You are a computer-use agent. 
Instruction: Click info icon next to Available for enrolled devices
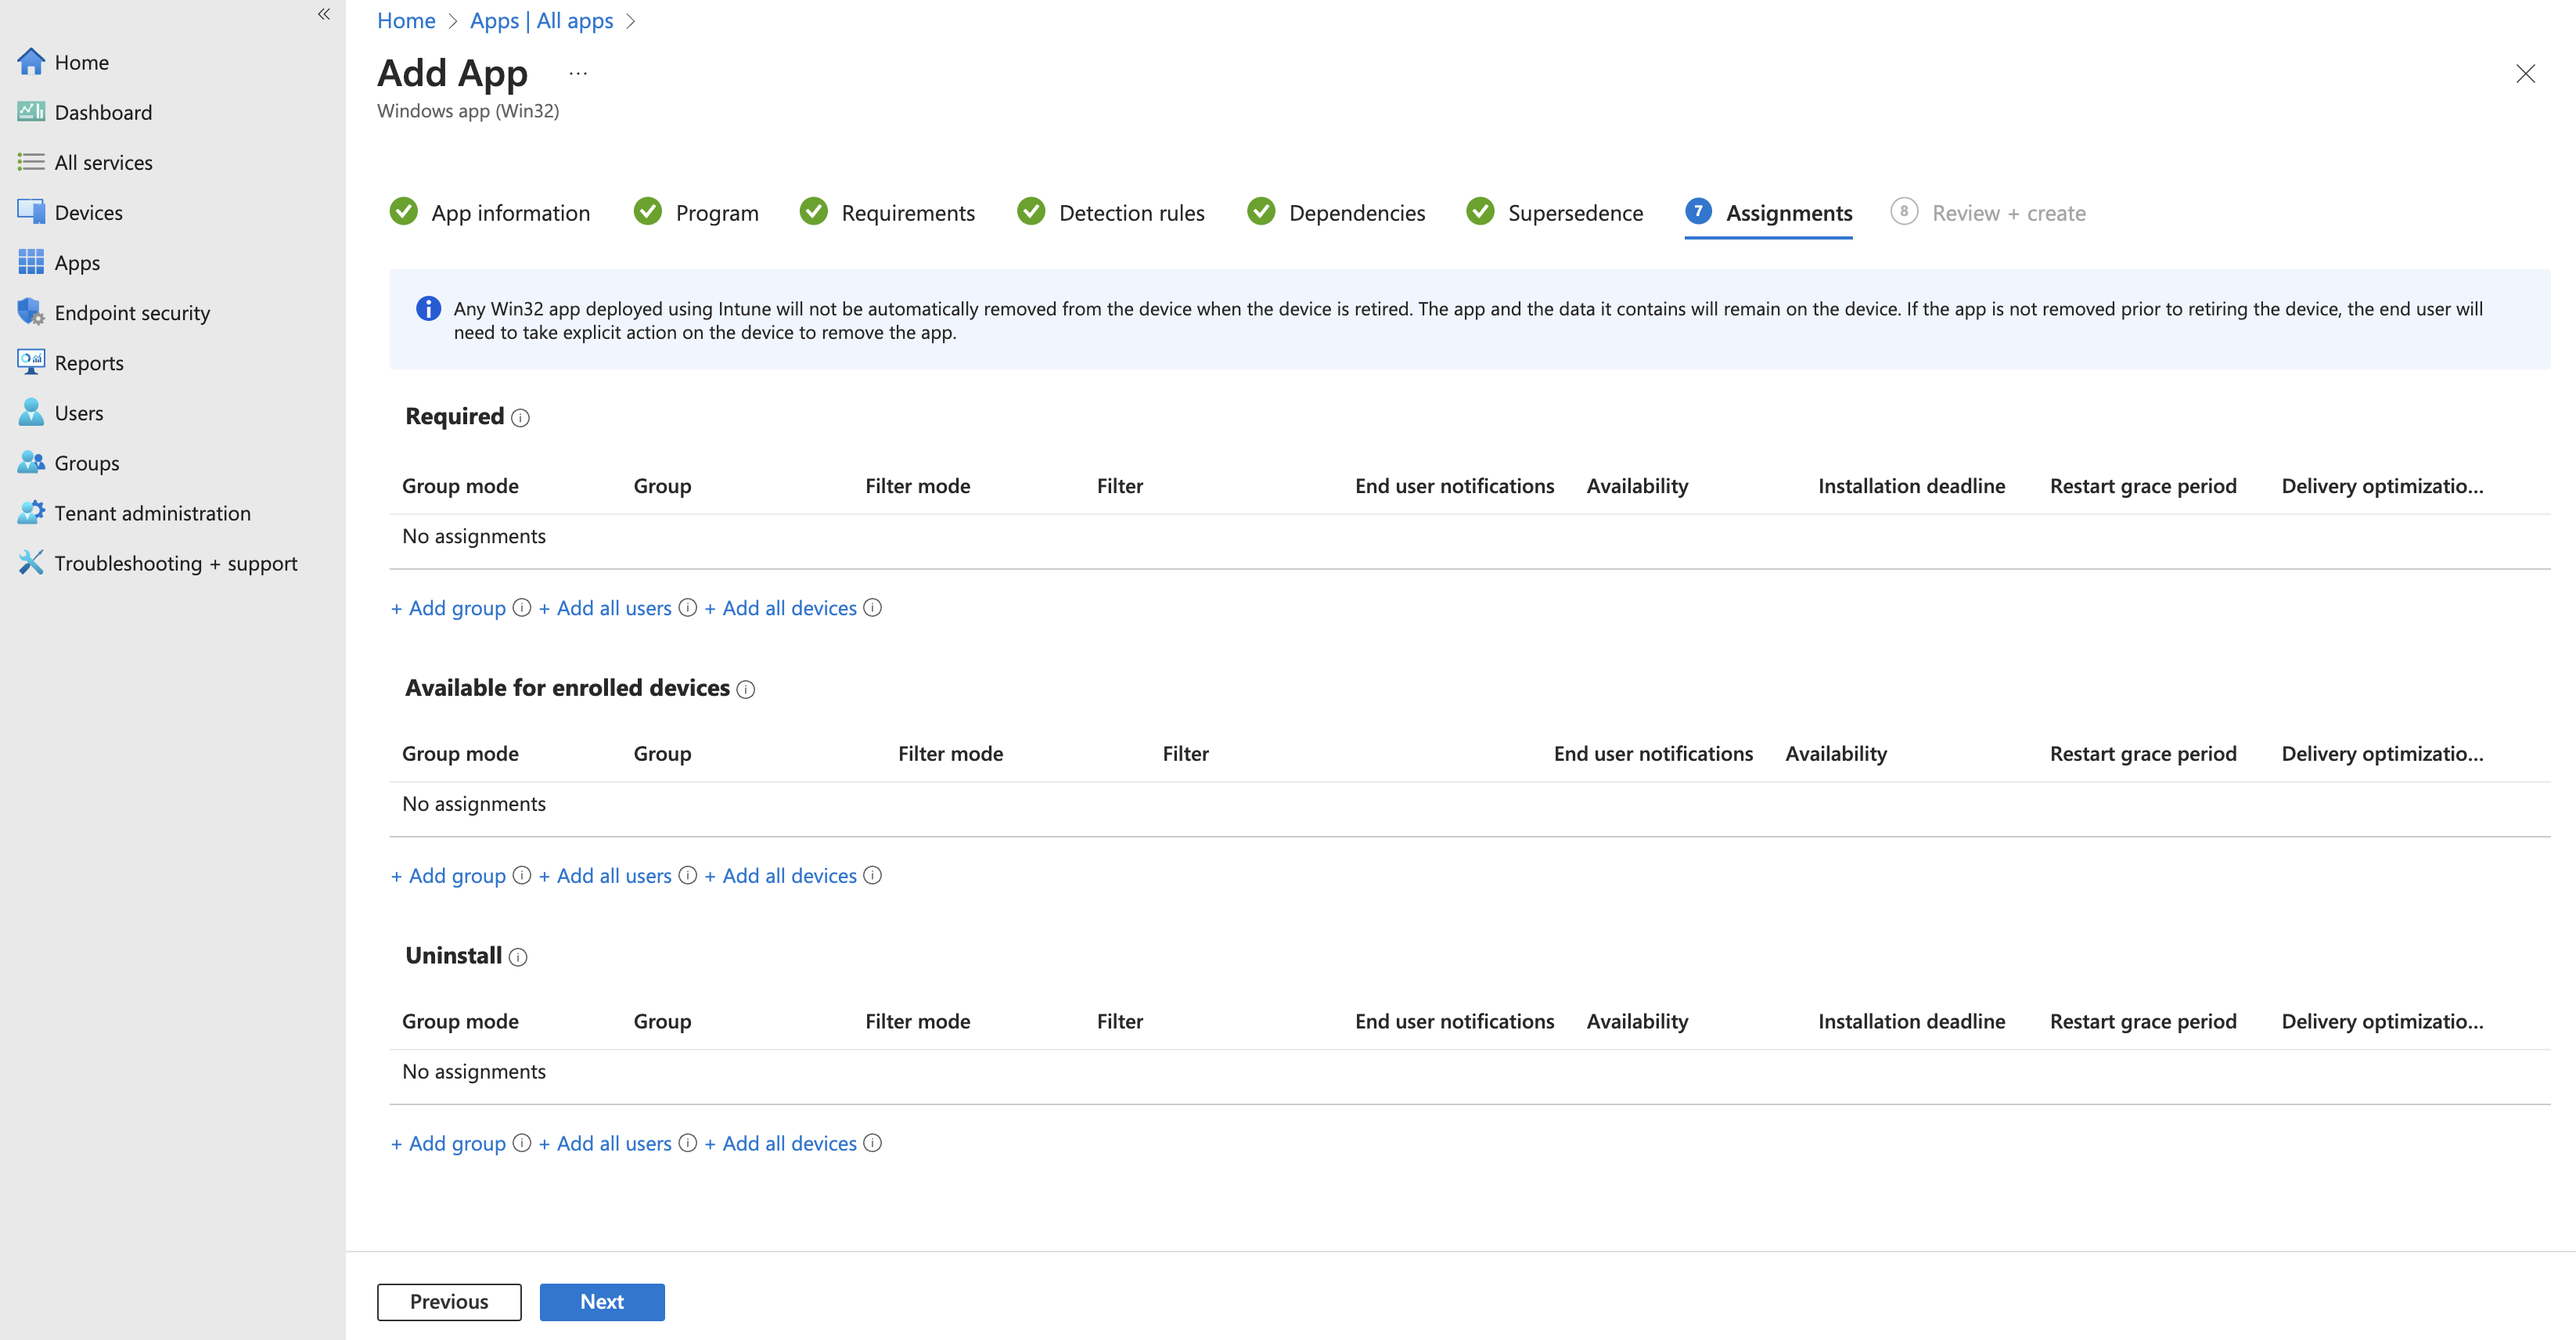tap(746, 689)
